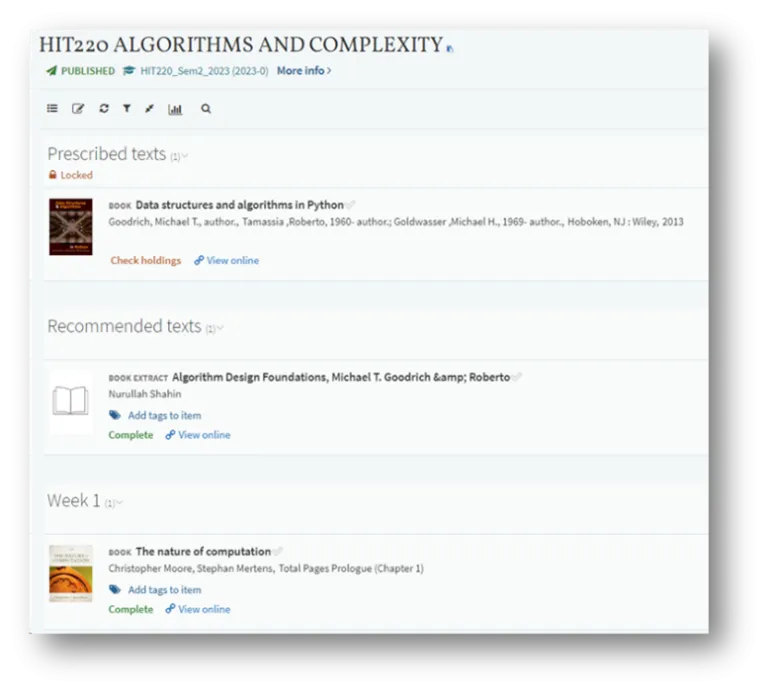Open More info link
The image size is (768, 693).
(304, 71)
